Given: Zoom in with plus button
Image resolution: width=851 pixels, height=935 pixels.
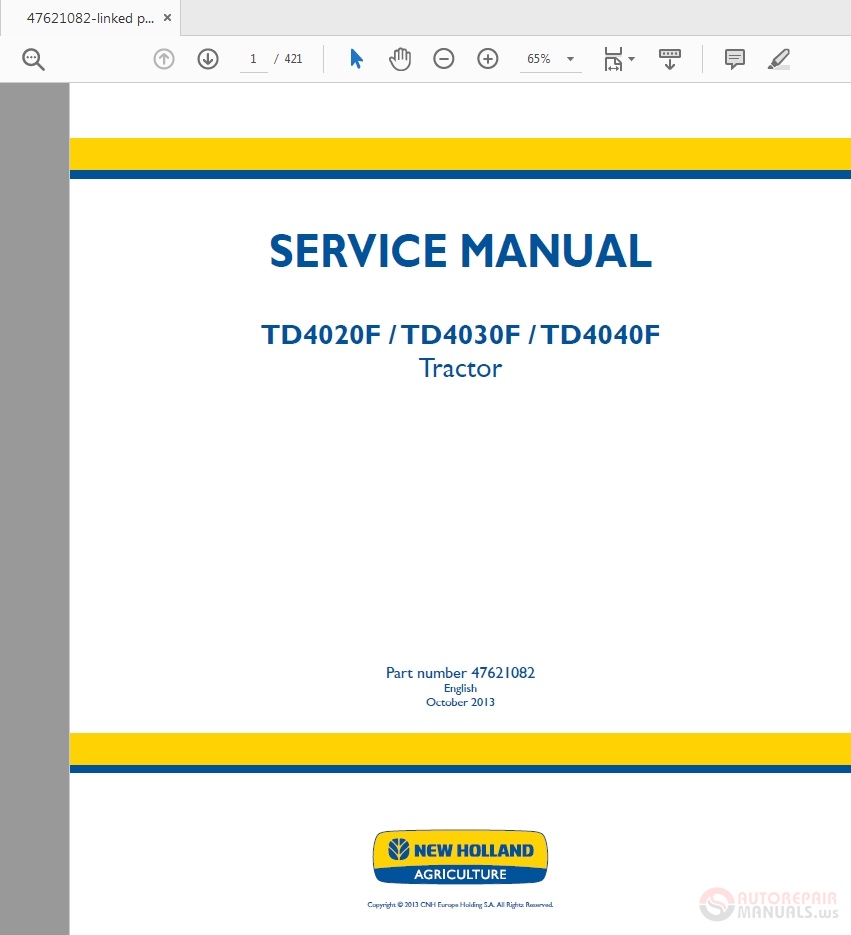Looking at the screenshot, I should [488, 59].
